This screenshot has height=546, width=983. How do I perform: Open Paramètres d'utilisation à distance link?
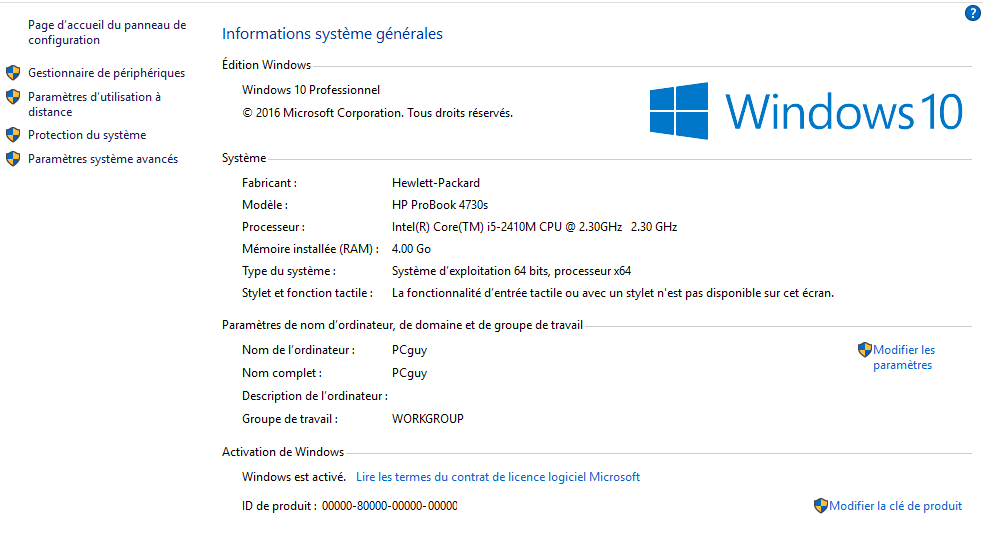(x=94, y=104)
